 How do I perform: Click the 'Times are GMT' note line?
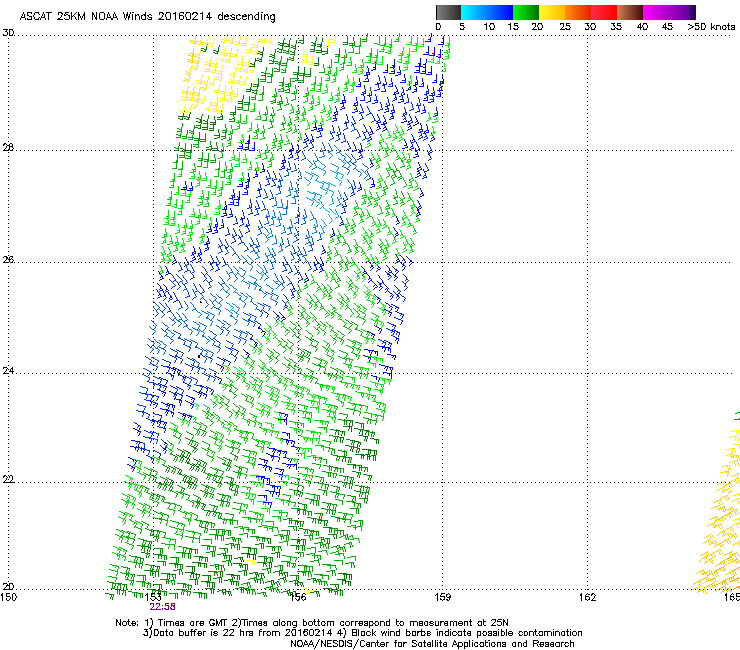(312, 623)
